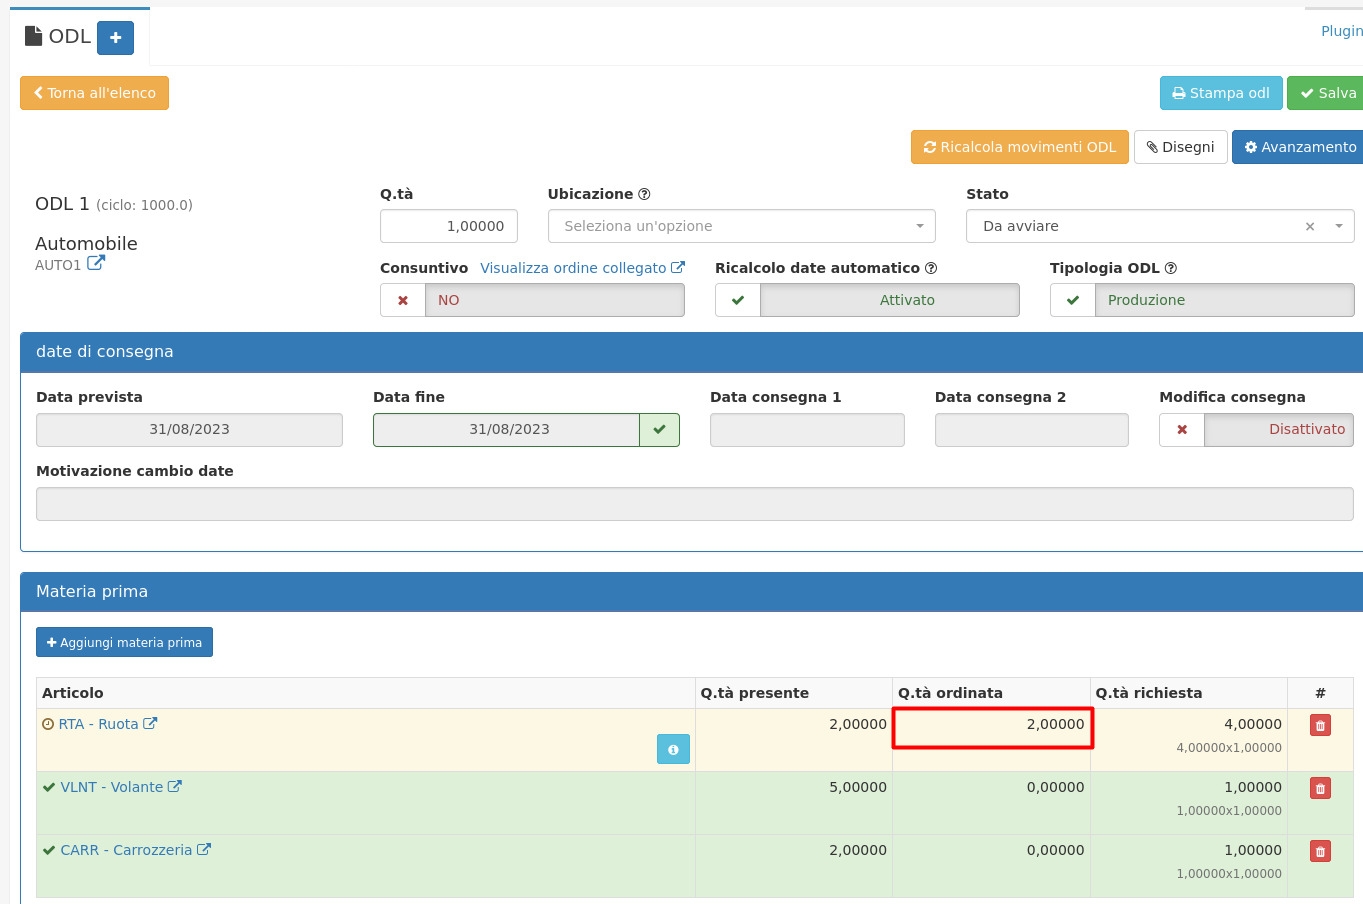Toggle Modifica consegna Disattivato switch

[x=1256, y=430]
